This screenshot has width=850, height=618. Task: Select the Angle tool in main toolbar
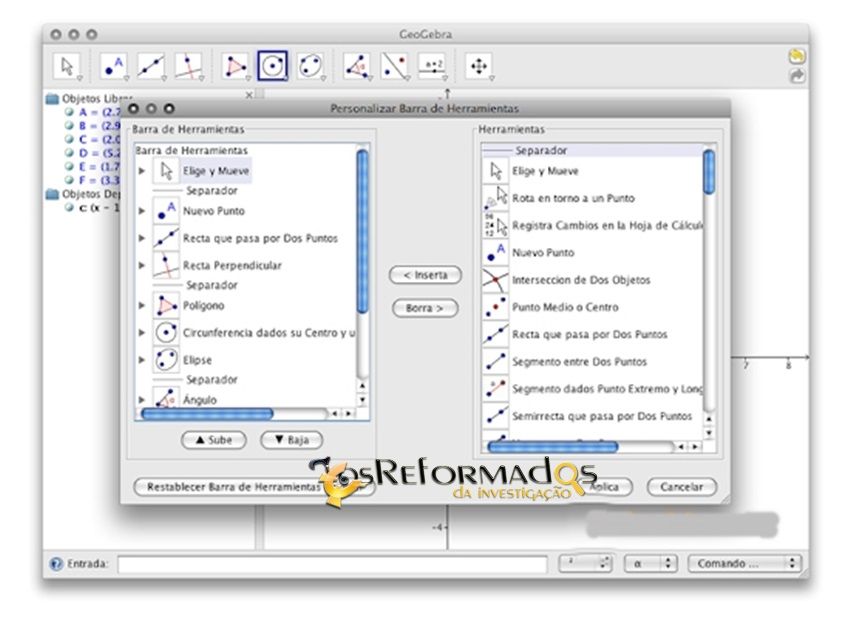(x=356, y=66)
